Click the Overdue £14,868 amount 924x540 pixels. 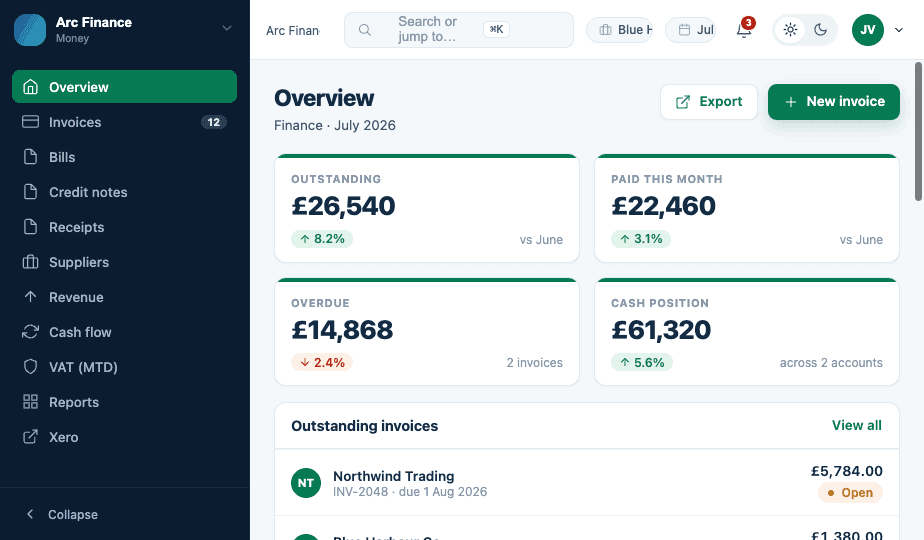tap(342, 330)
